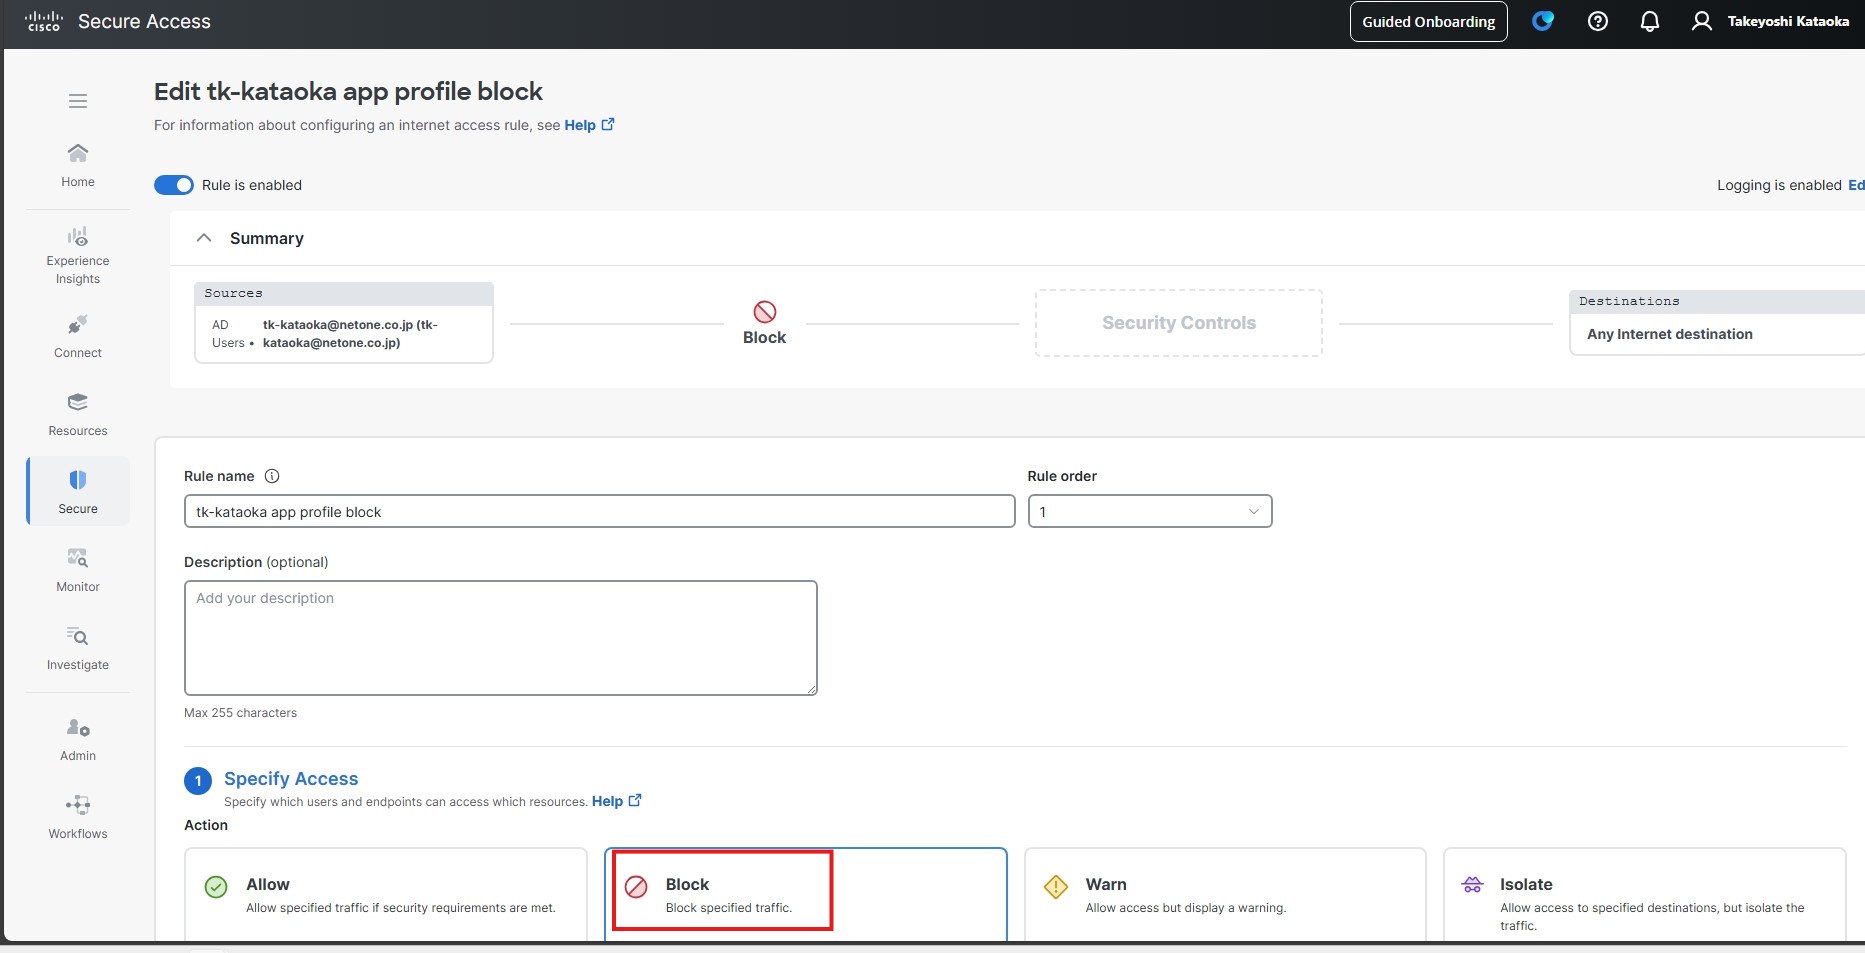The height and width of the screenshot is (953, 1865).
Task: Navigate to Monitor in sidebar
Action: coord(78,569)
